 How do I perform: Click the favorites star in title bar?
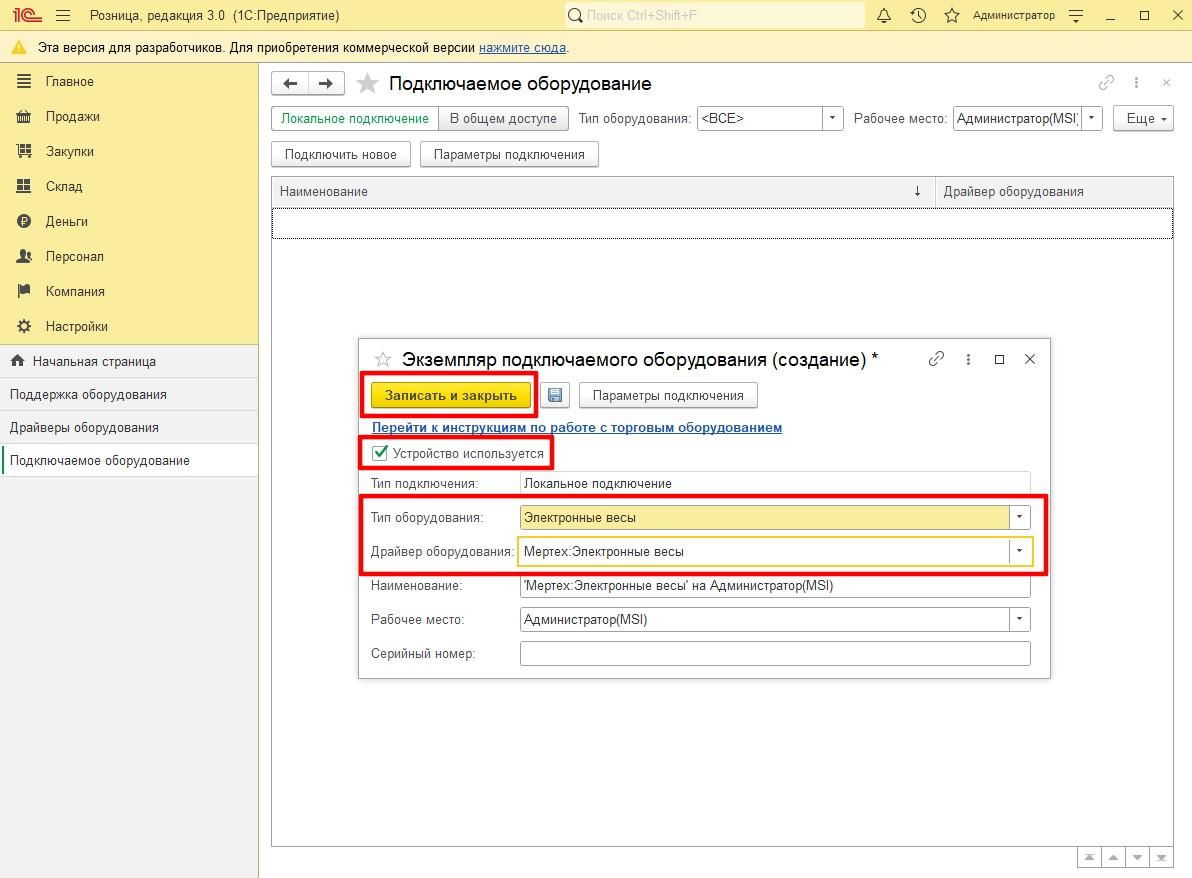[951, 16]
